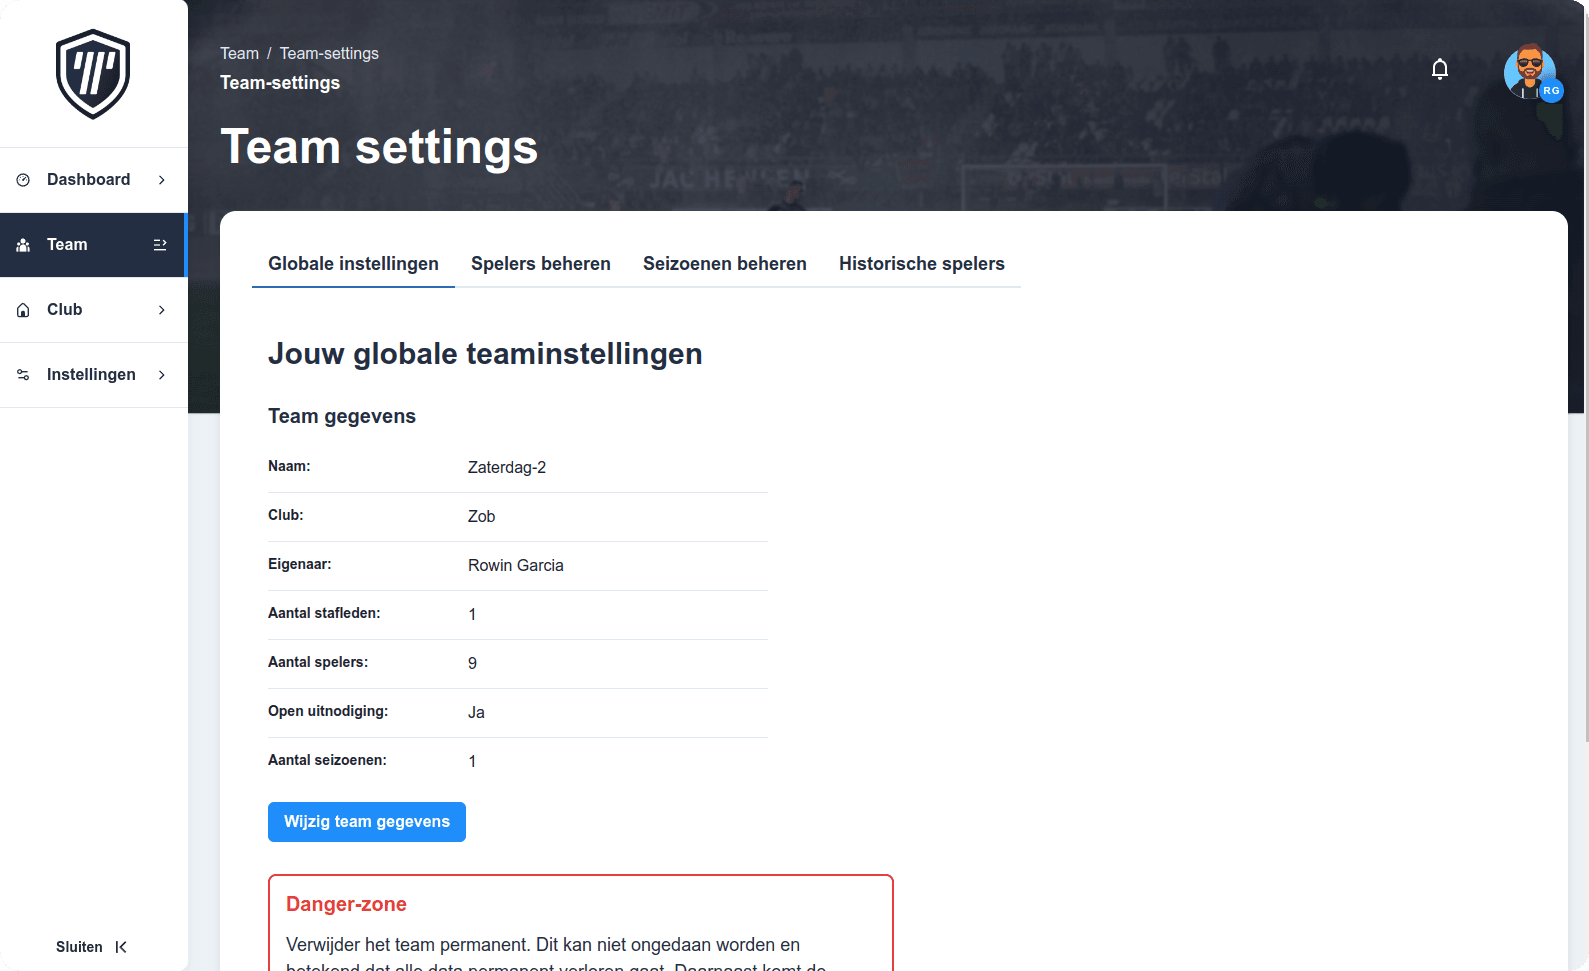The width and height of the screenshot is (1589, 971).
Task: Follow the Team breadcrumb link
Action: [x=239, y=53]
